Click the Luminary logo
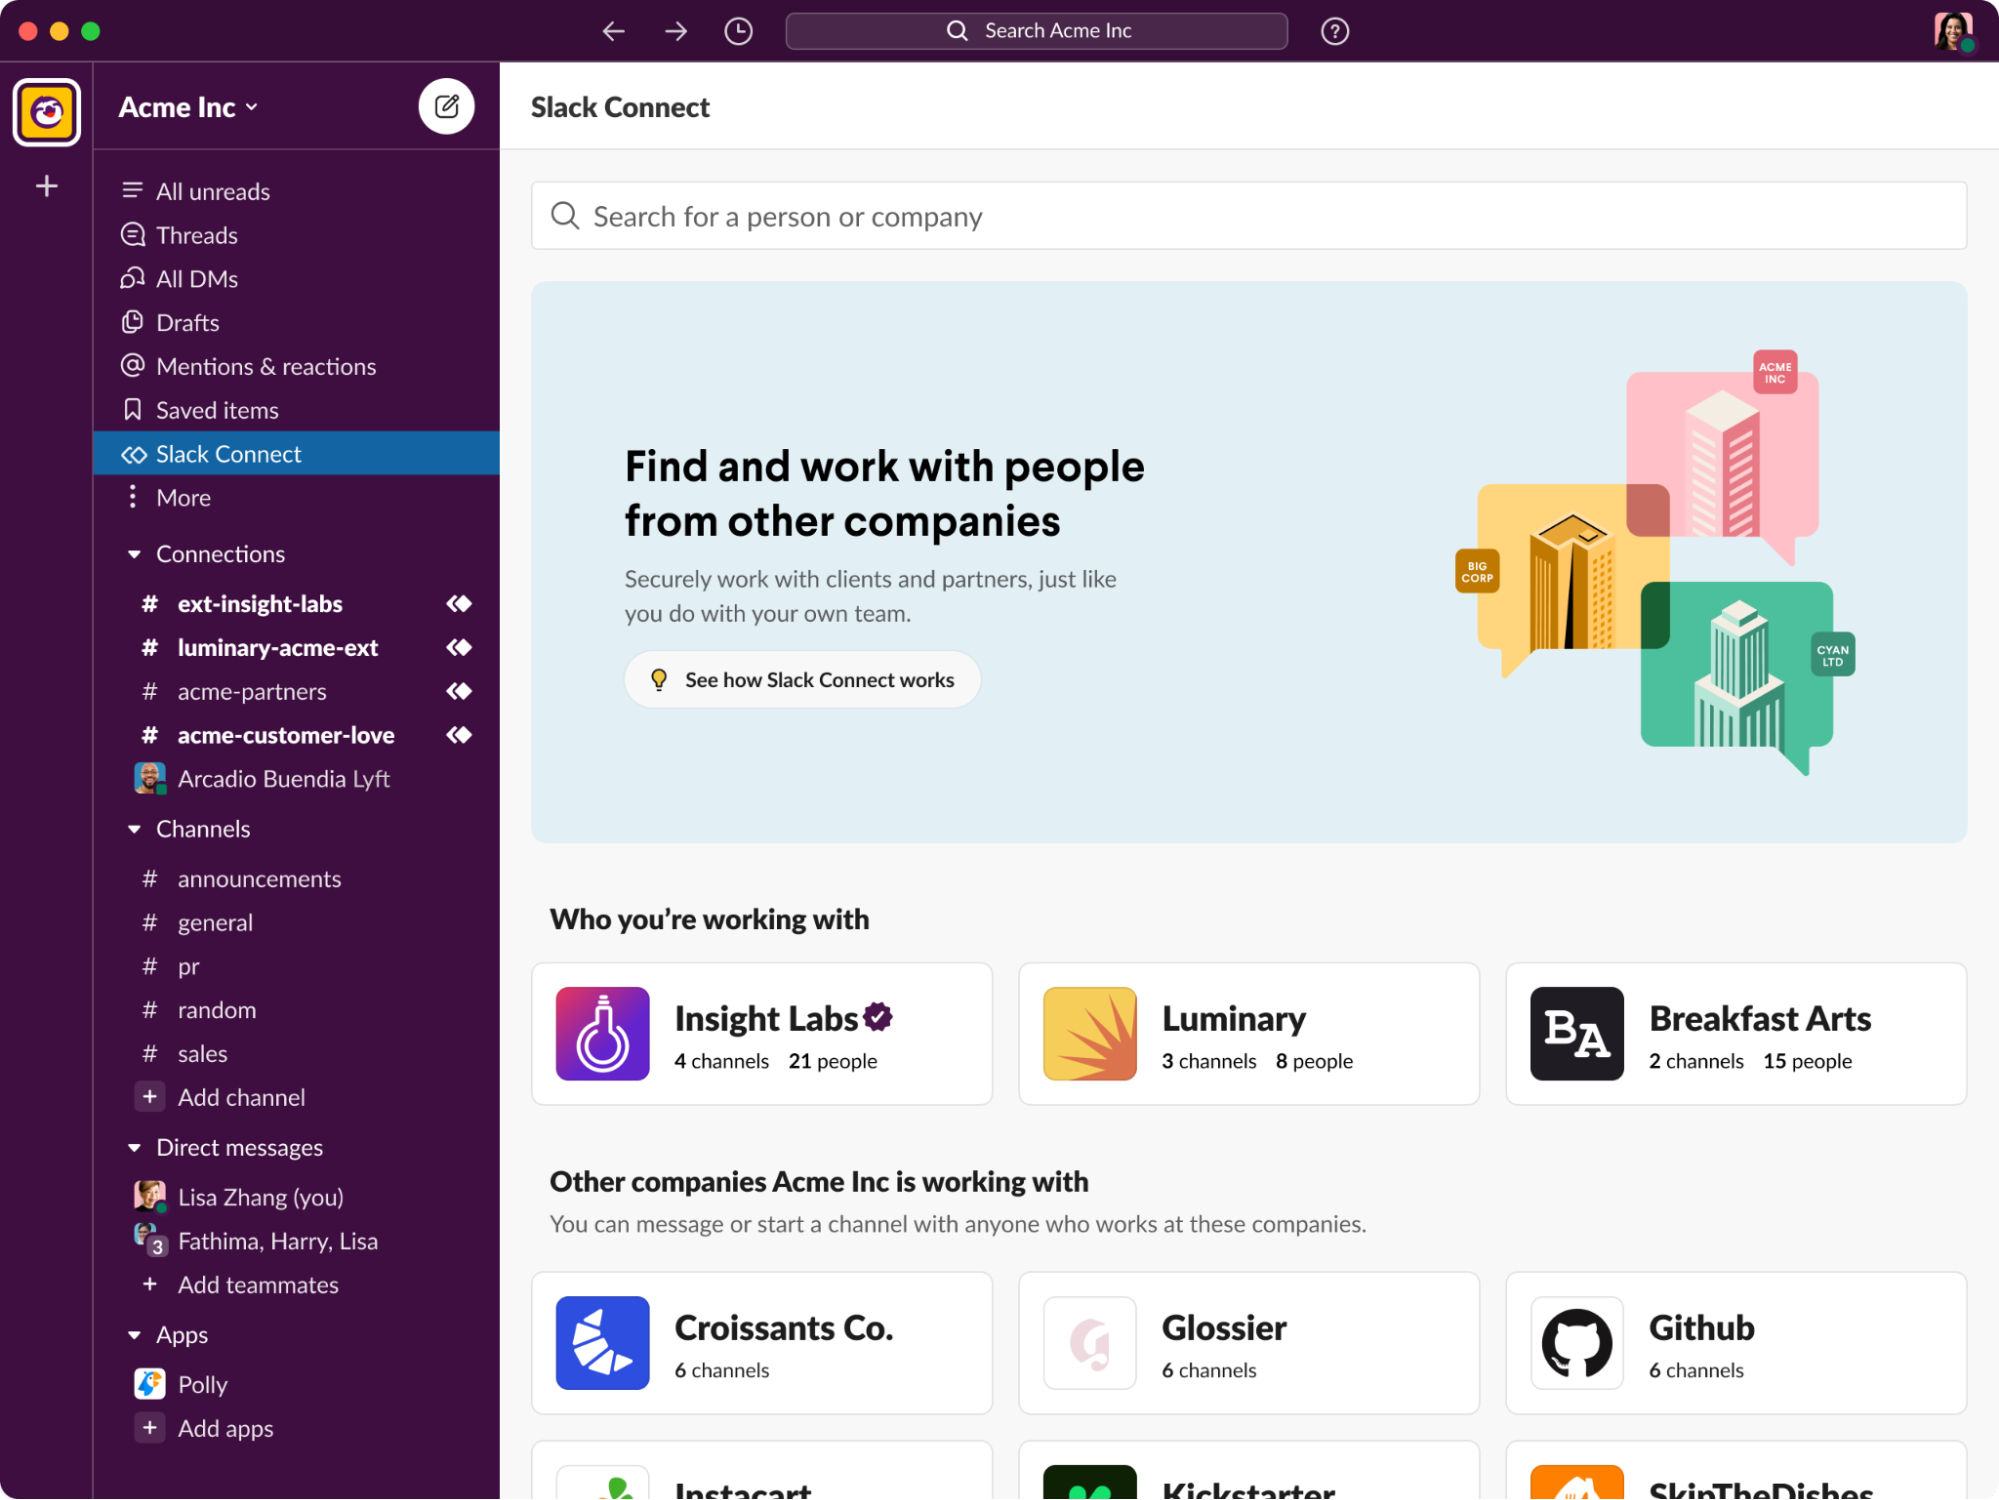This screenshot has width=1999, height=1500. tap(1089, 1033)
